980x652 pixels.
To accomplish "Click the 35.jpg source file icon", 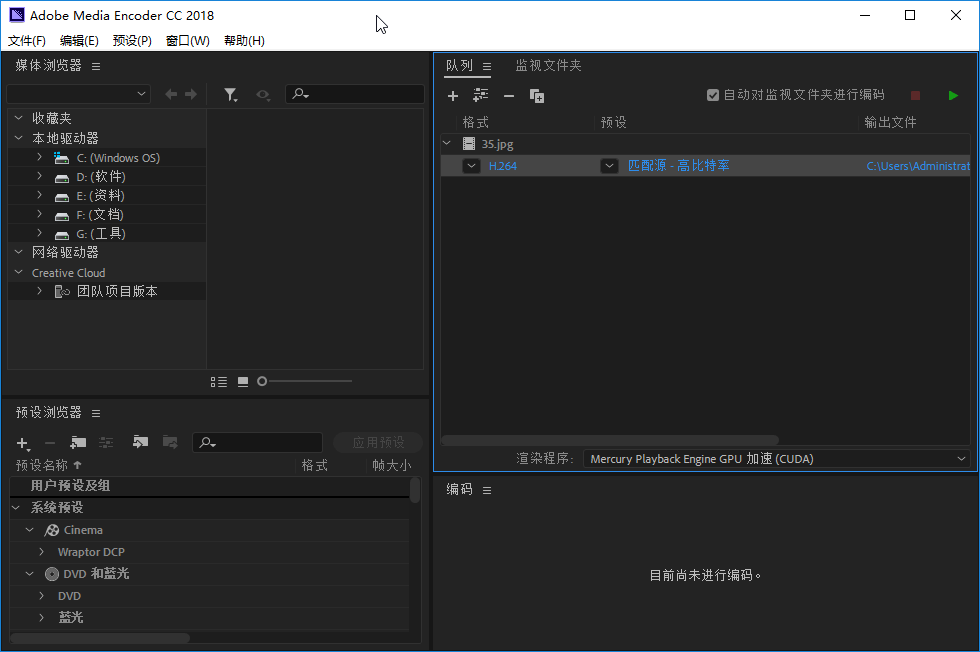I will (468, 144).
